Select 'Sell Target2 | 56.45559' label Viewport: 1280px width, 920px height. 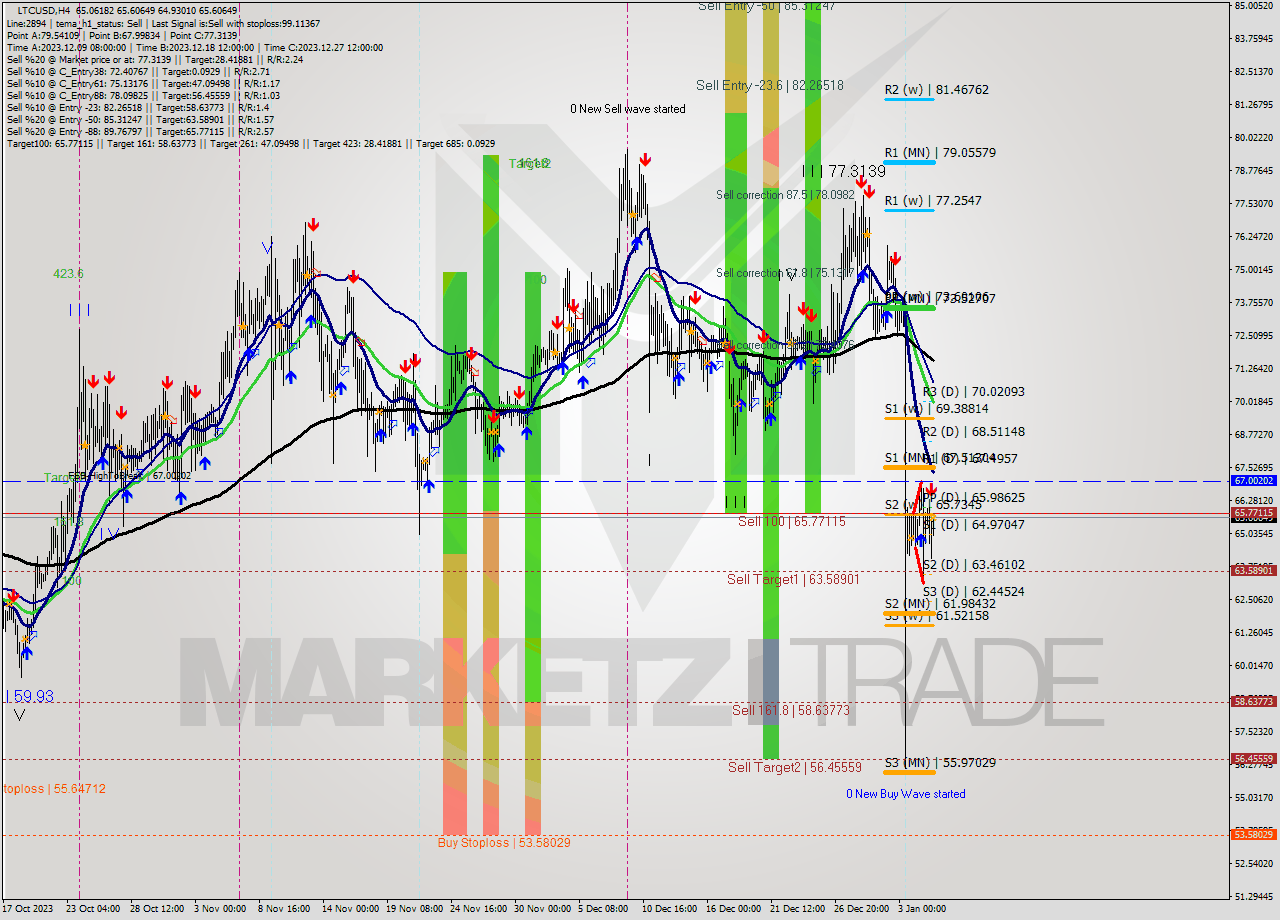(x=795, y=767)
